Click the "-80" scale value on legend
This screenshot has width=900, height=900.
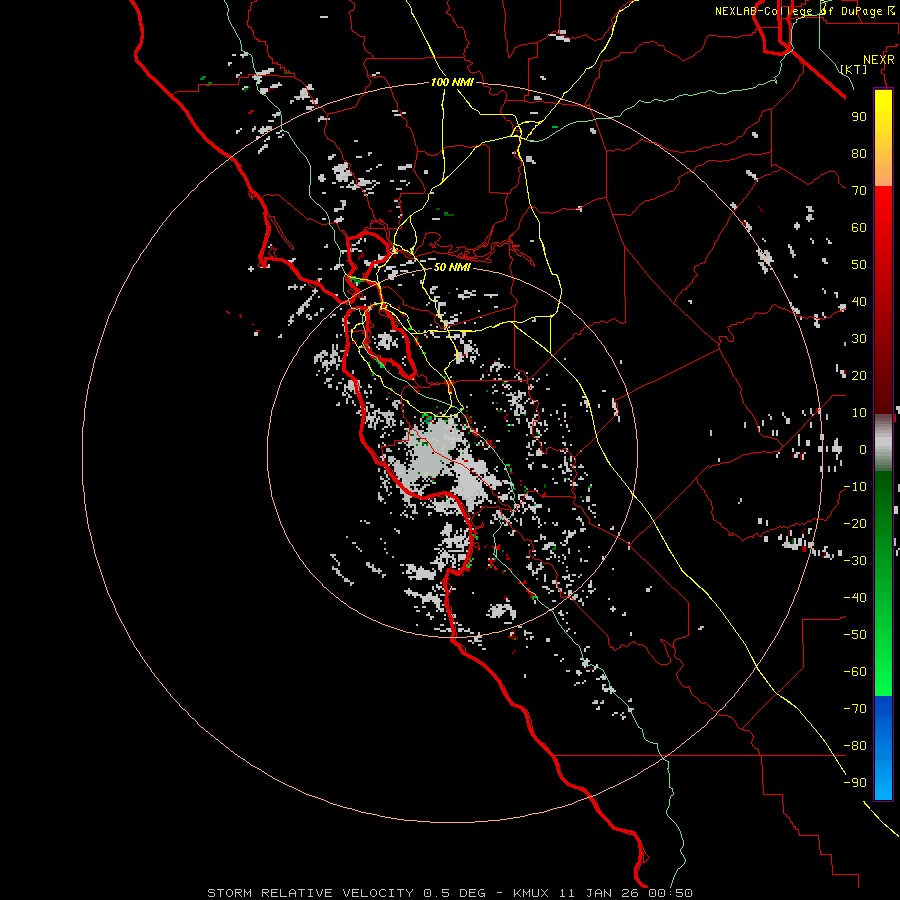tap(855, 746)
